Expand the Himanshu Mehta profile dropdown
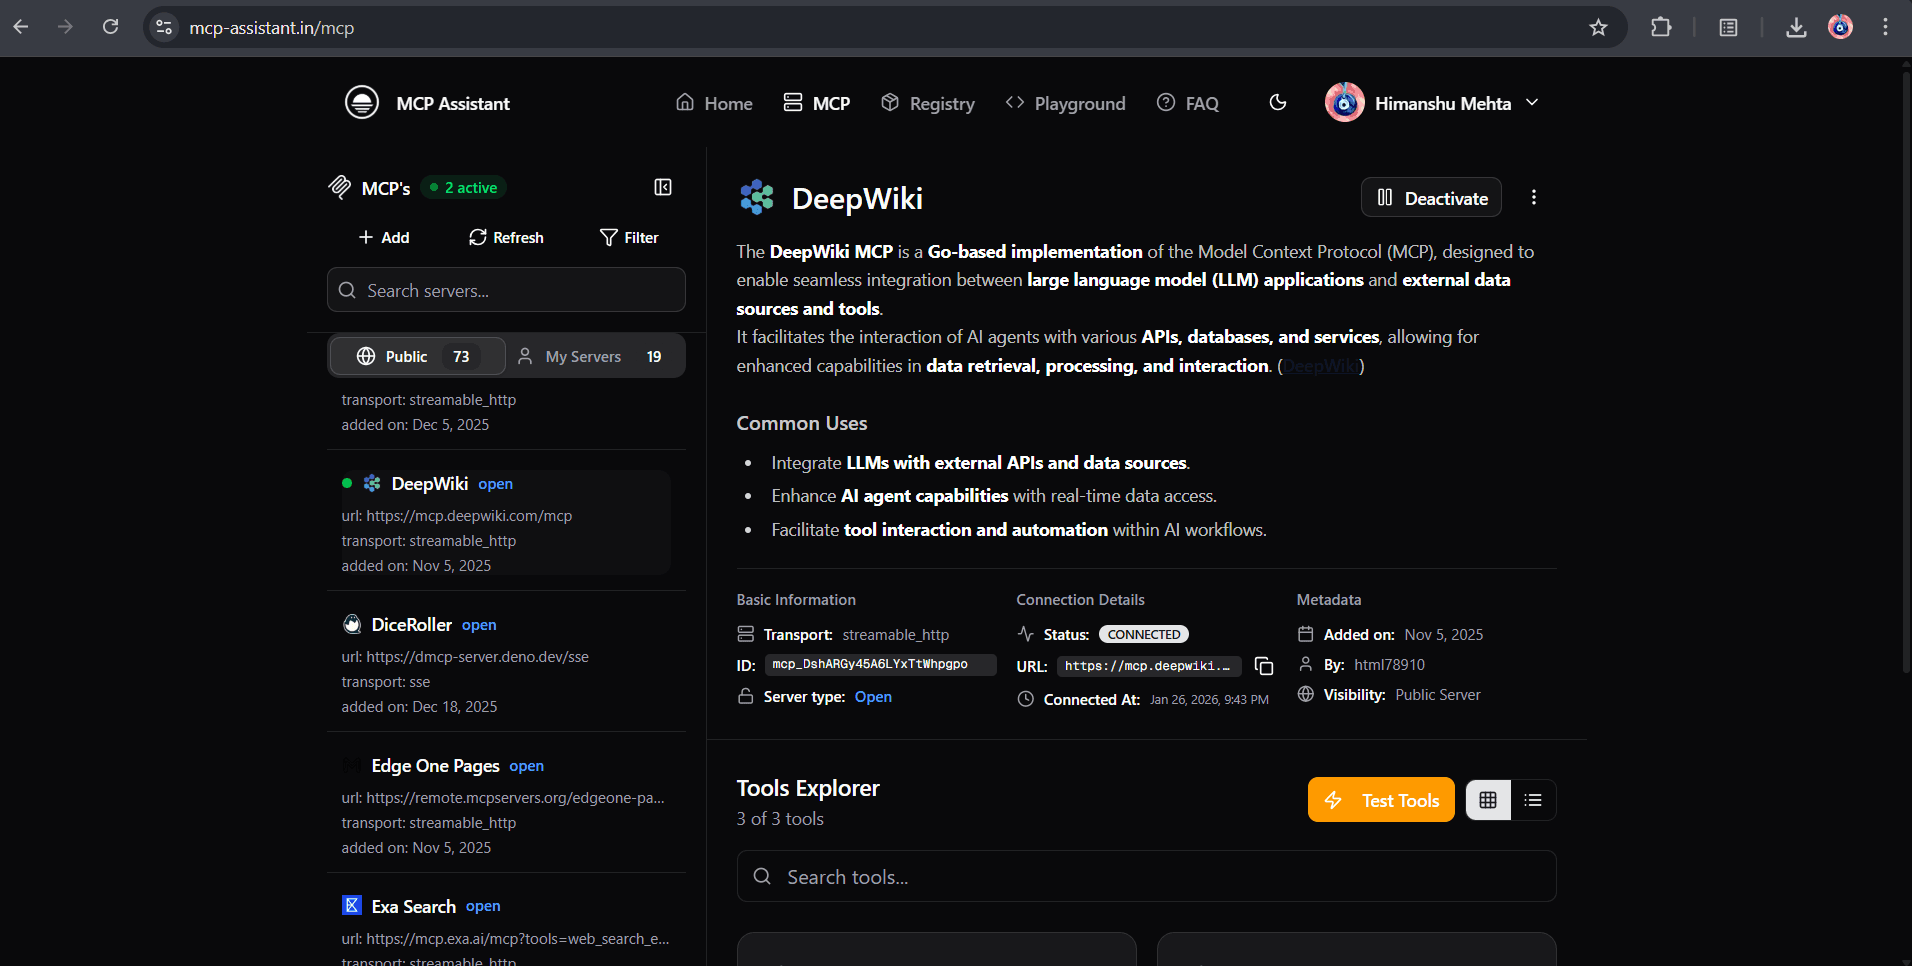Screen dimensions: 1912x966 click(x=1531, y=102)
